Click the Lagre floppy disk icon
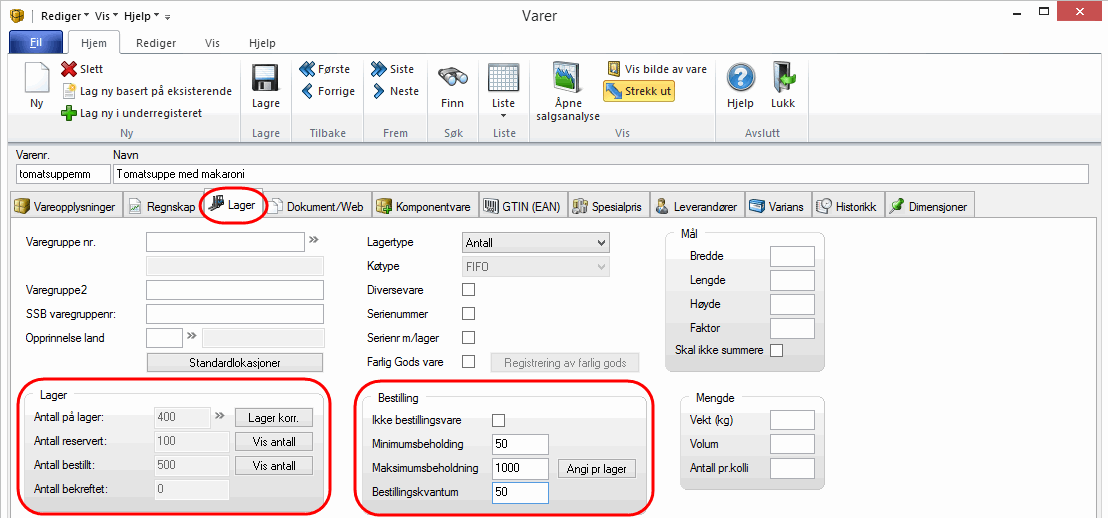Screen dimensions: 1108x518 265,80
